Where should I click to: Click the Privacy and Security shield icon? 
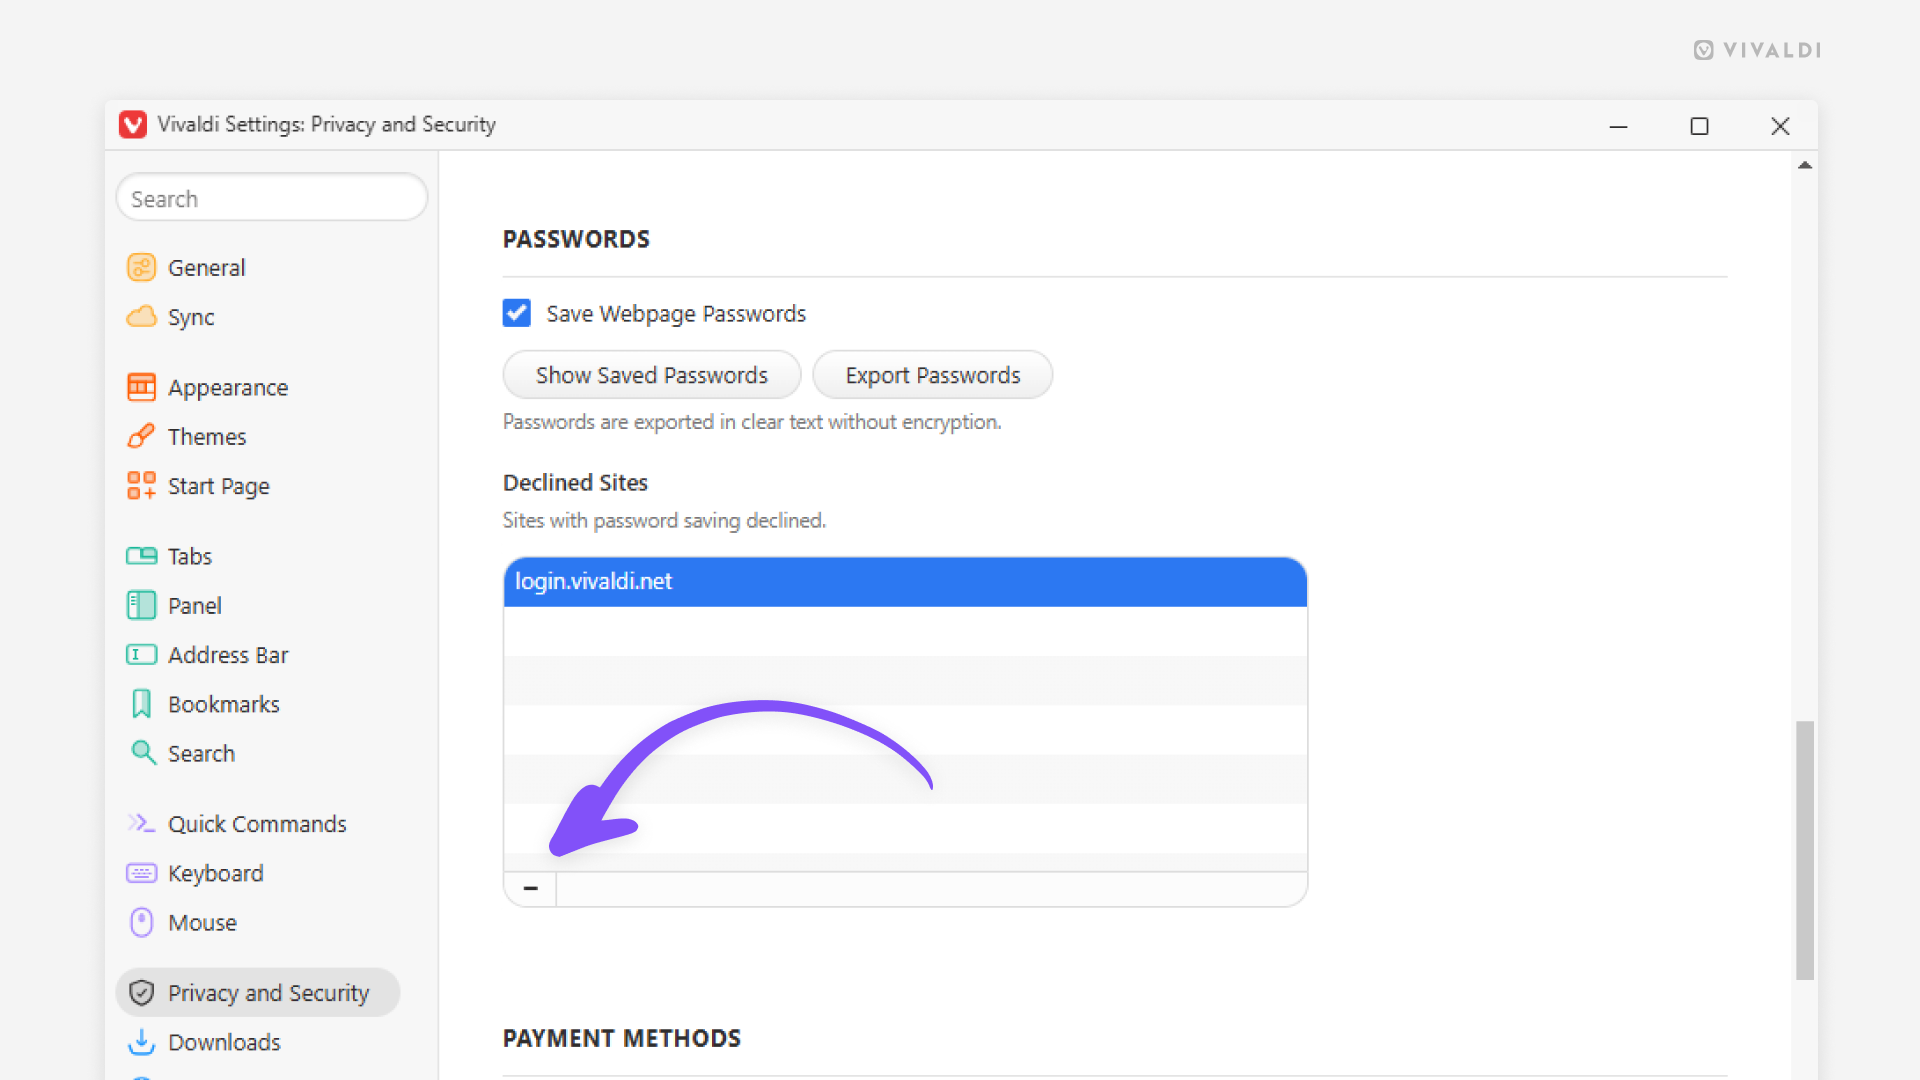pos(141,992)
